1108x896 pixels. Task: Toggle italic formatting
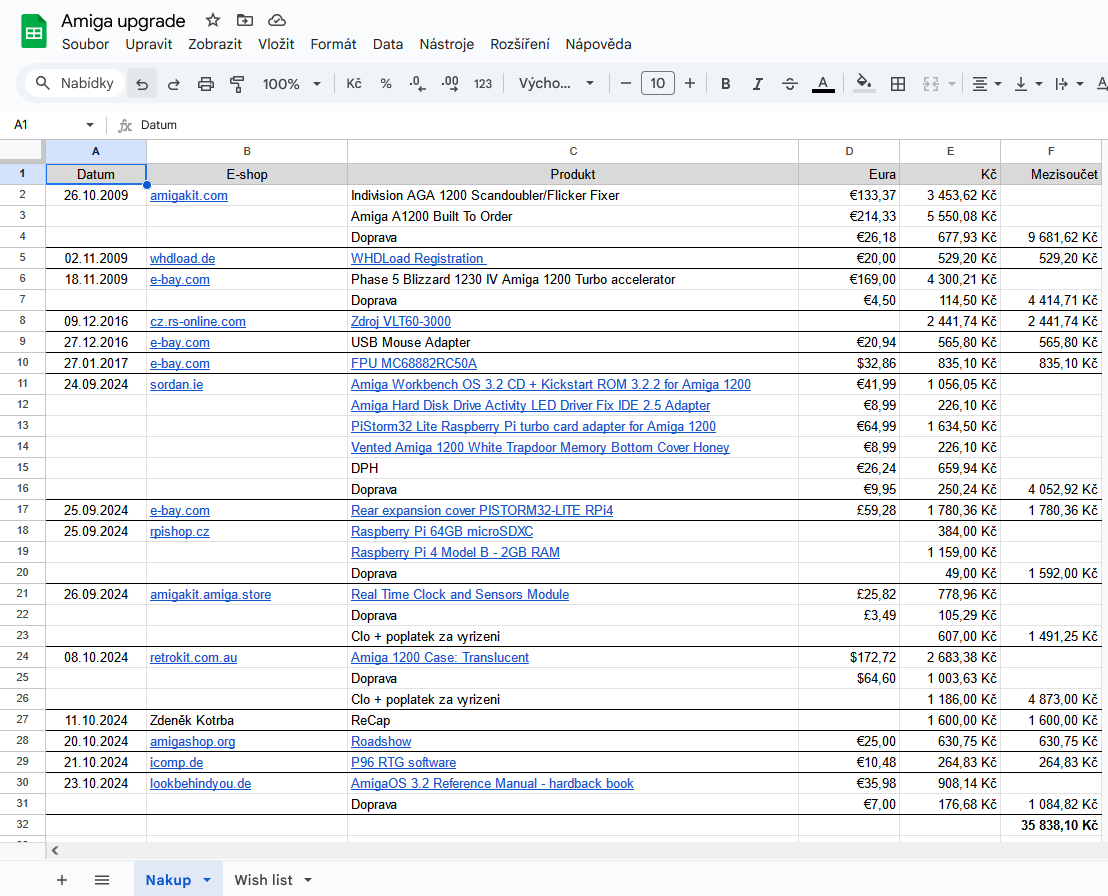coord(758,84)
